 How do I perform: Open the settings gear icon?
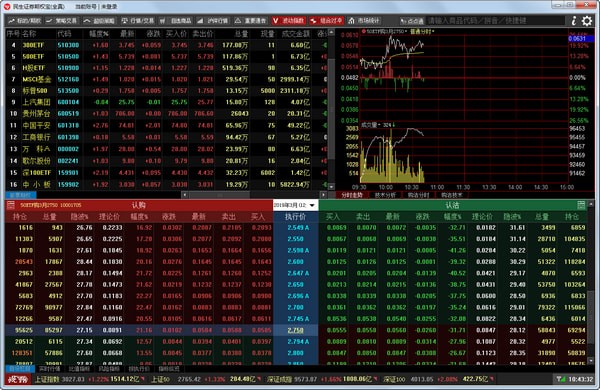tap(587, 21)
